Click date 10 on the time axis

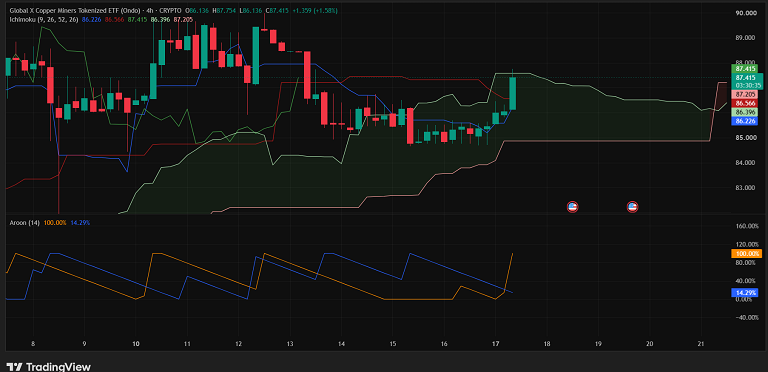136,343
